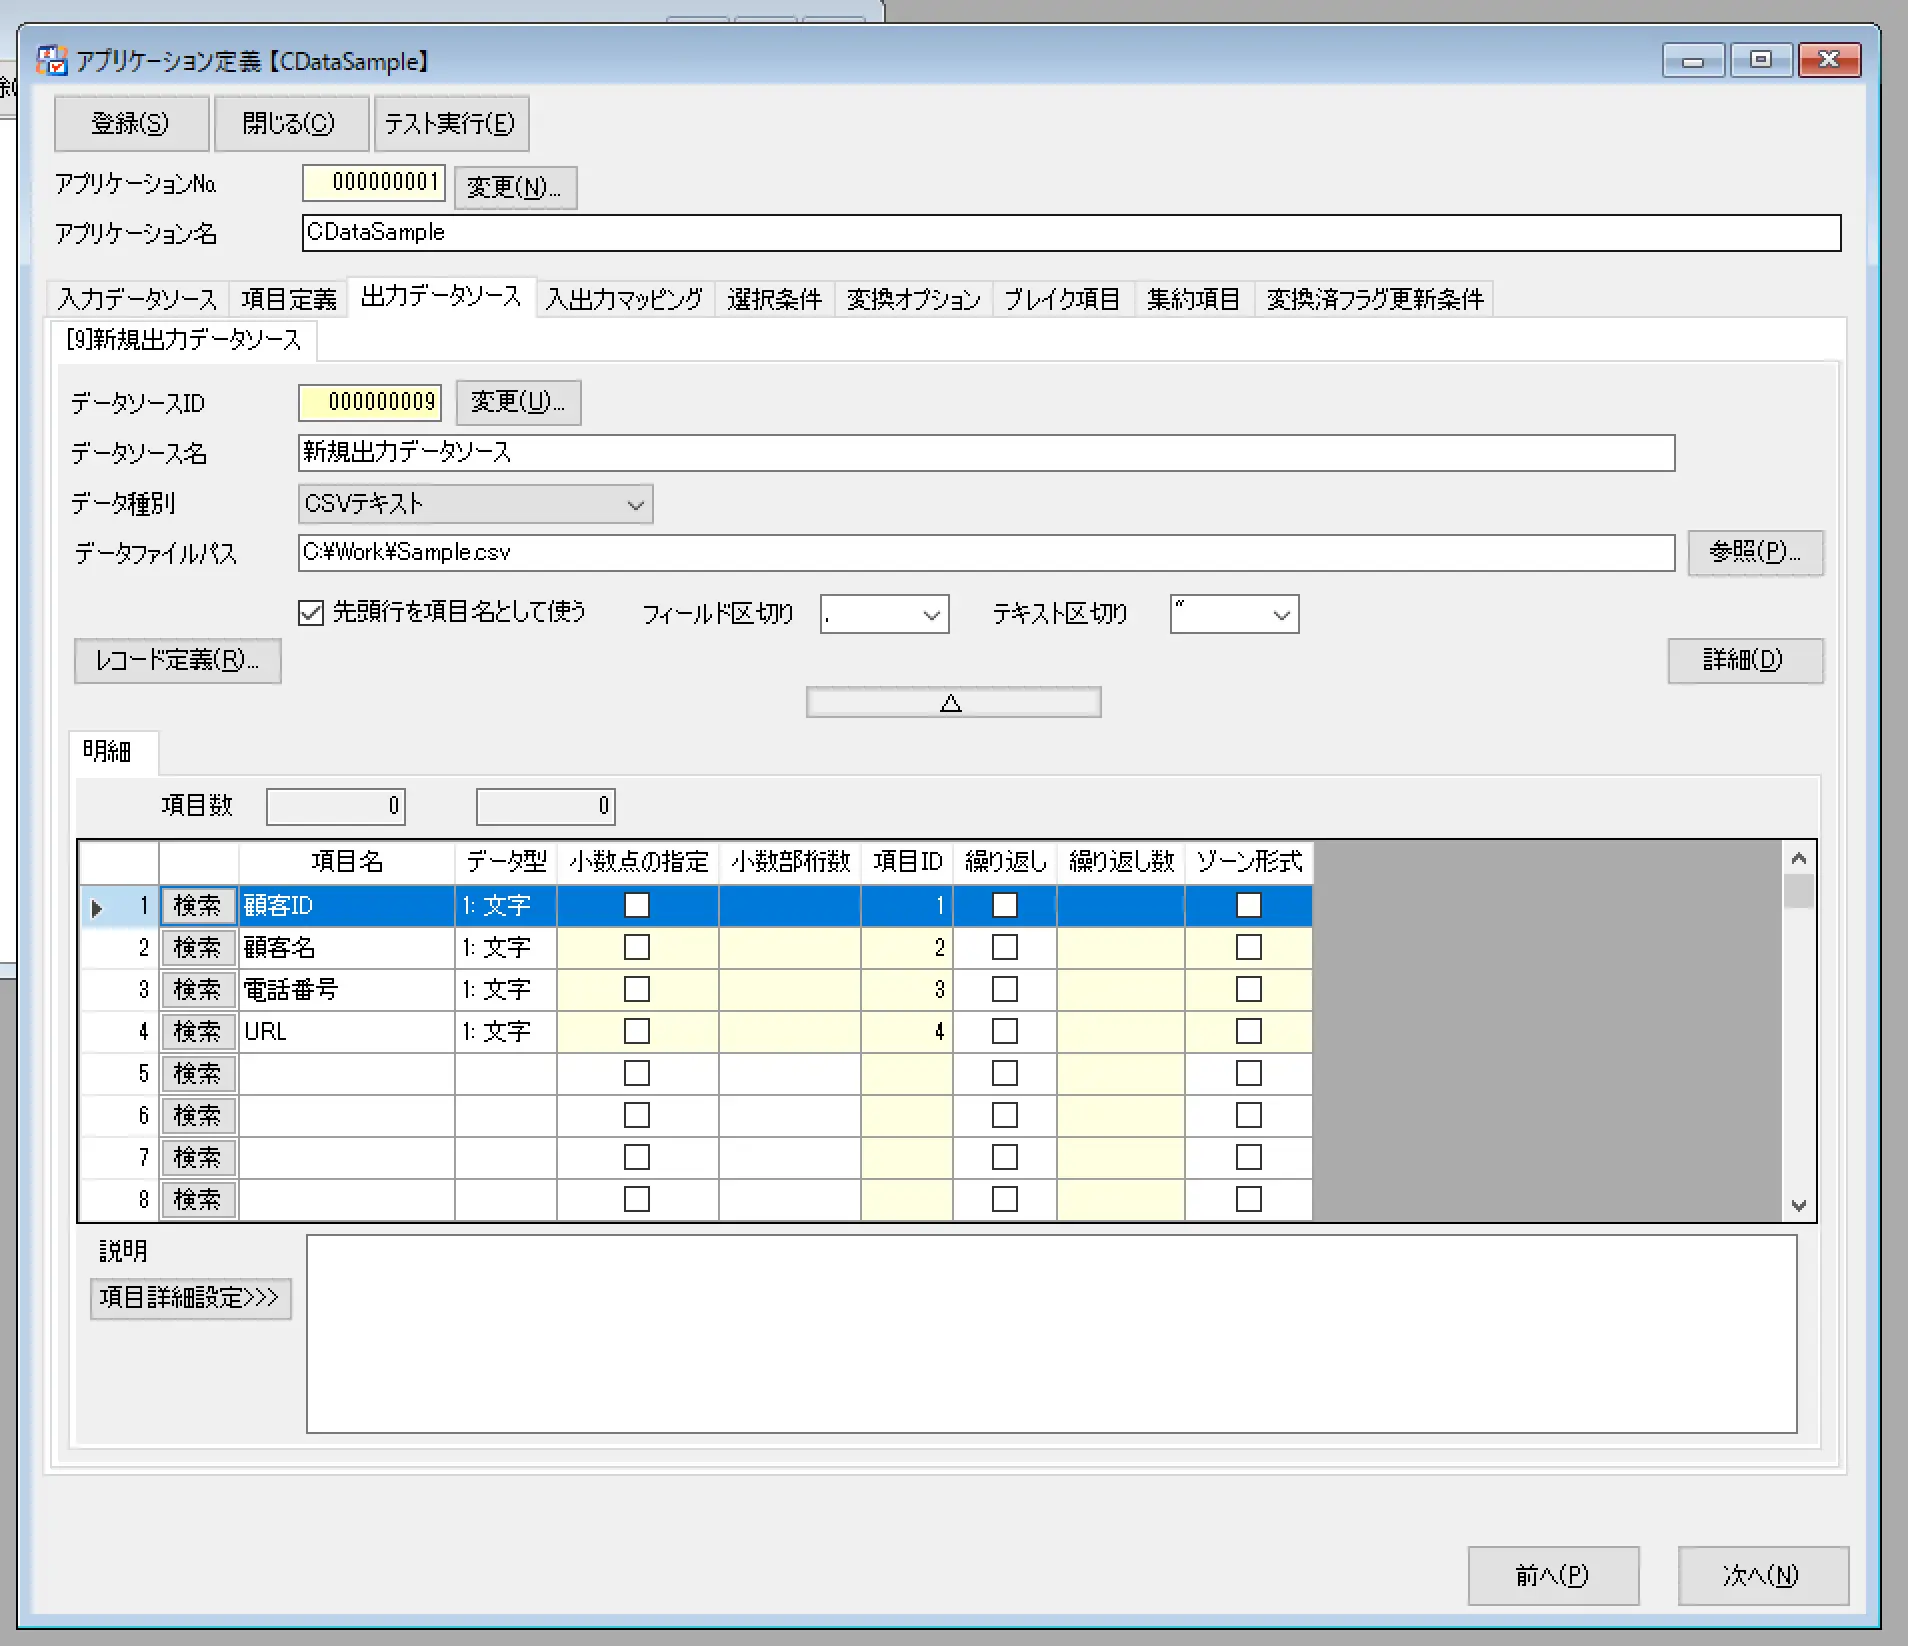Open the テキスト区切り dropdown
Screen dimensions: 1908x1646
pyautogui.click(x=1234, y=614)
